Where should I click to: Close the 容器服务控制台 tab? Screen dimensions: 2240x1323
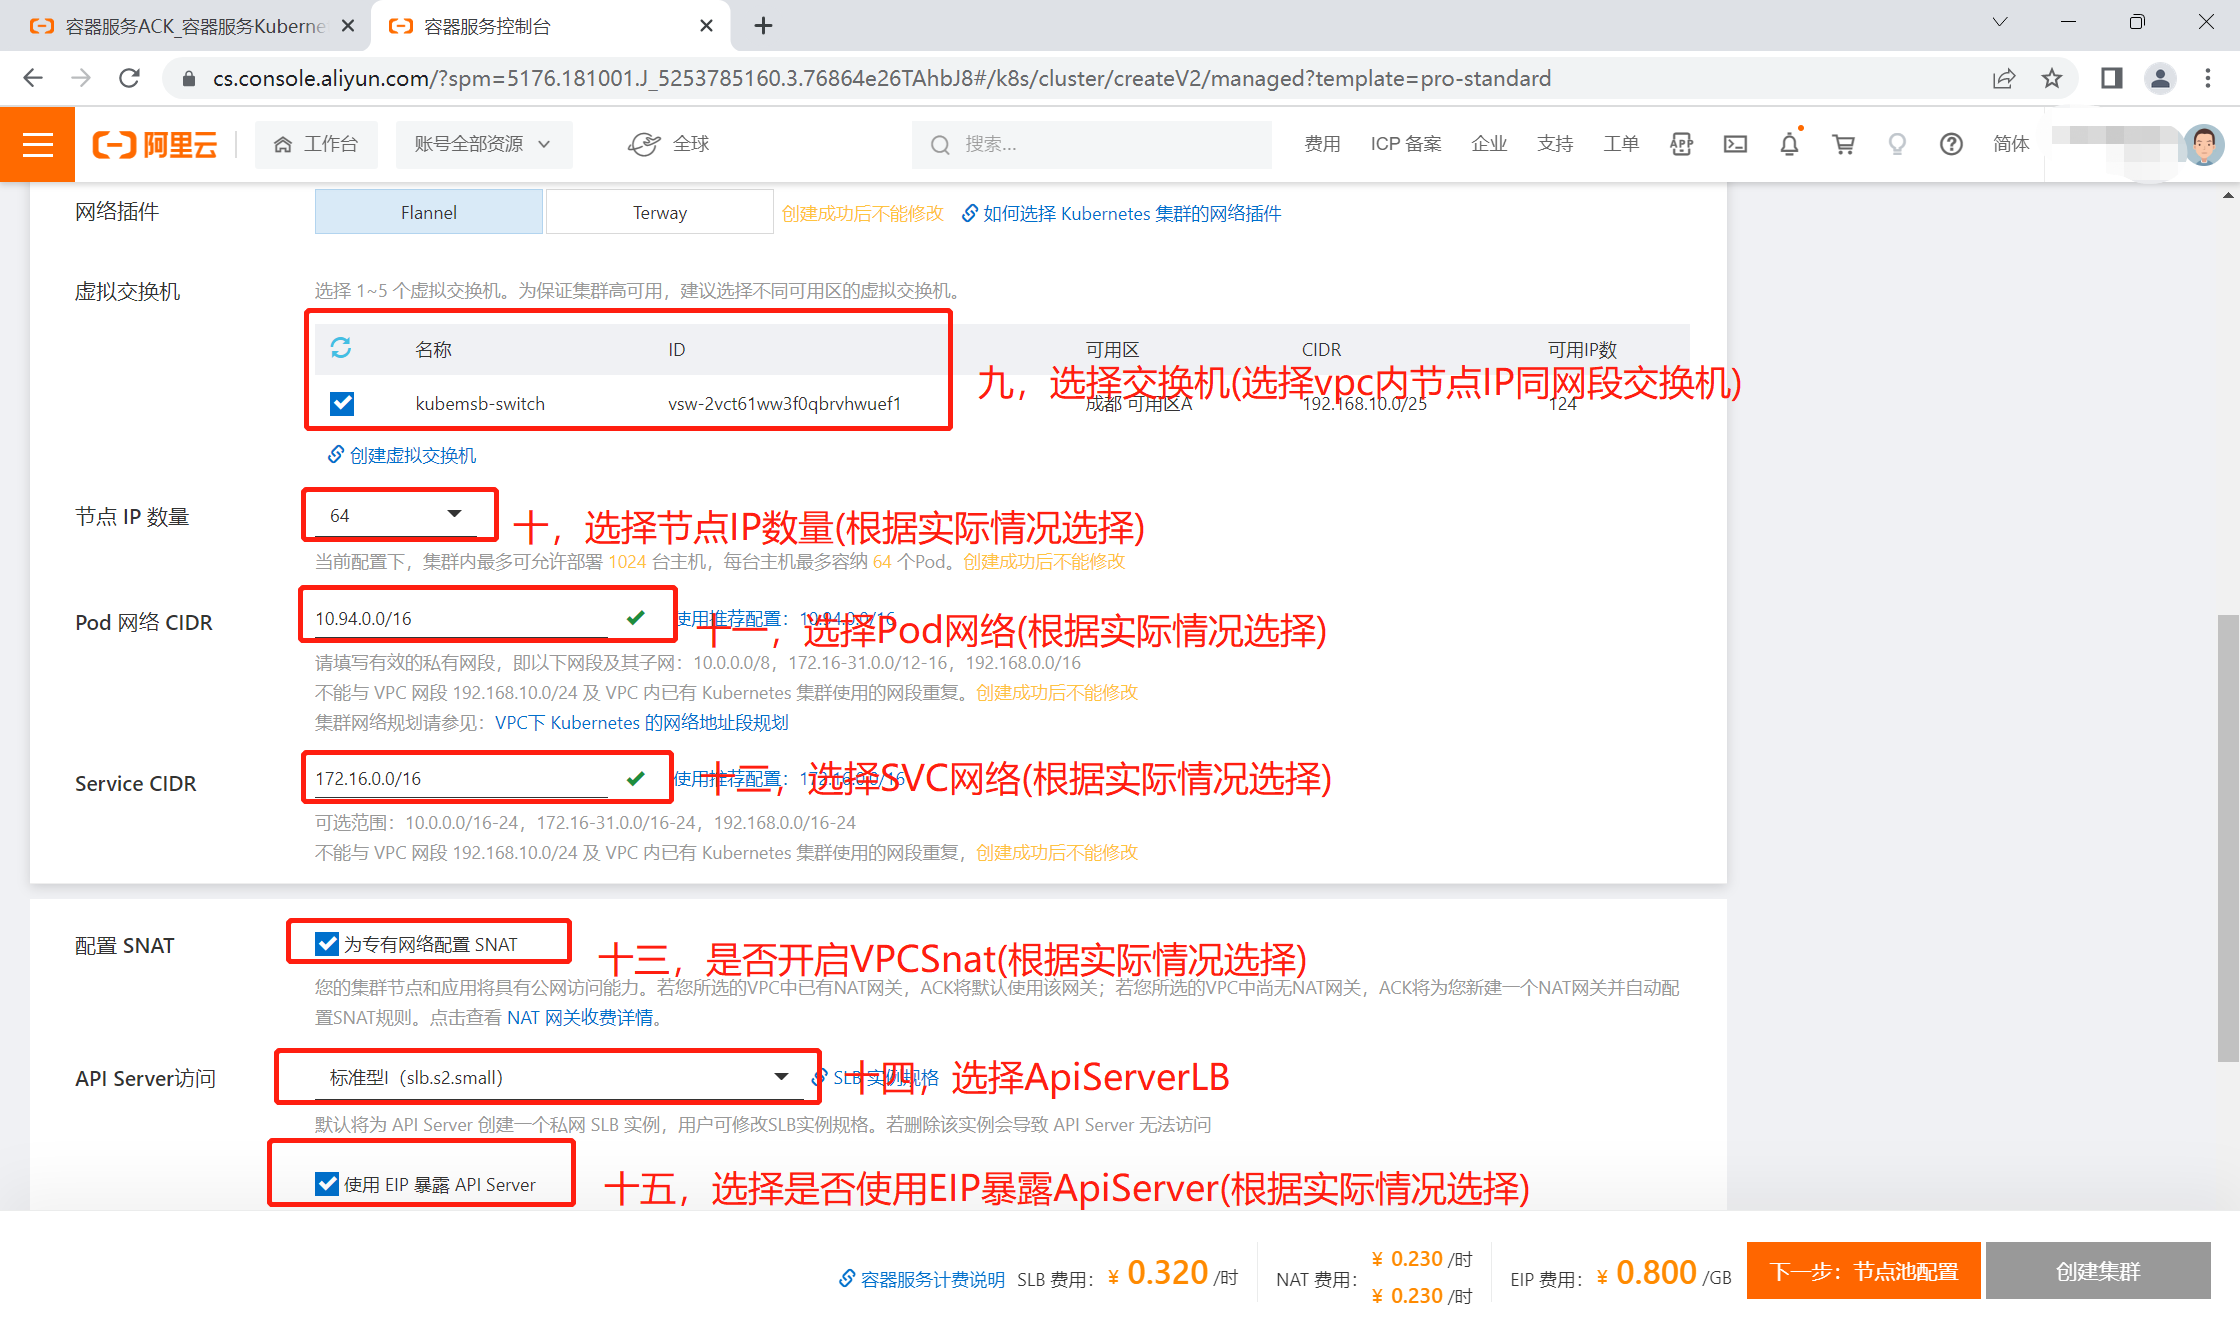(x=706, y=26)
